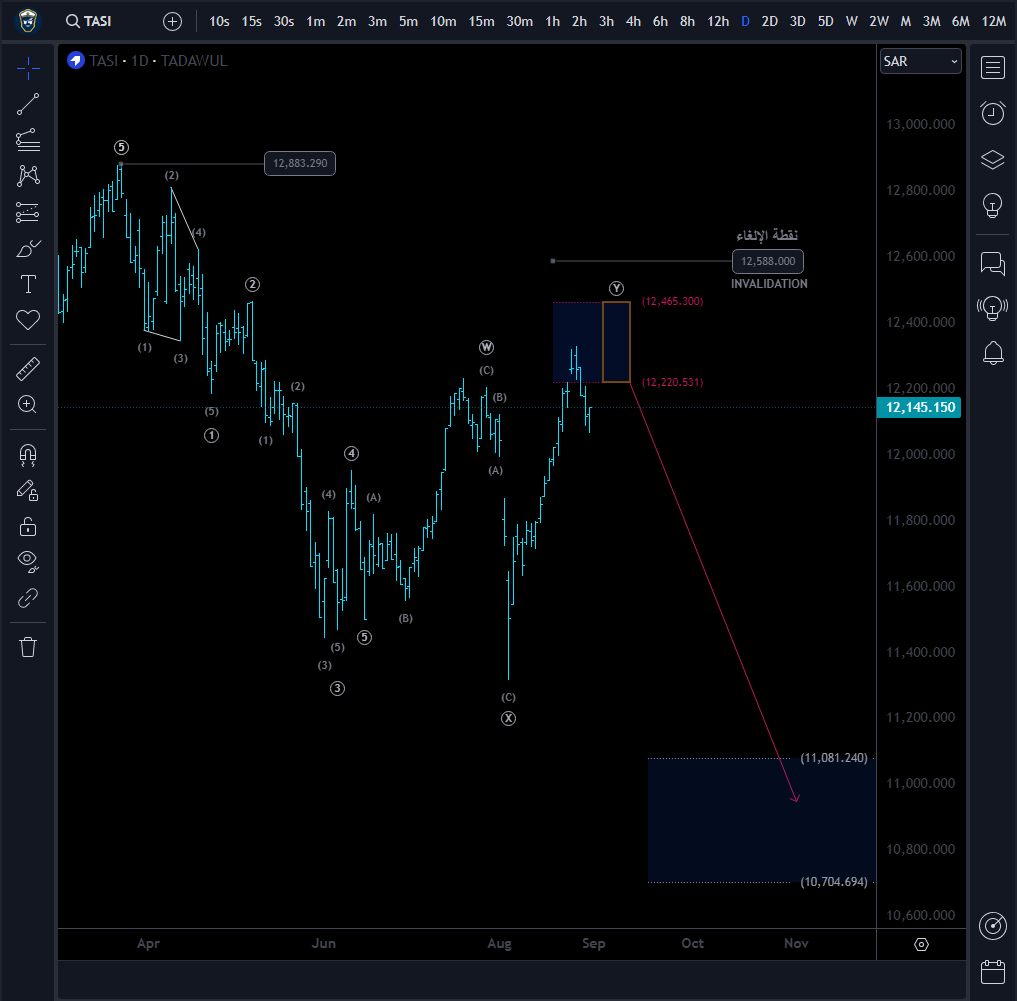Viewport: 1017px width, 1001px height.
Task: Open the SAR currency dropdown
Action: pyautogui.click(x=920, y=61)
